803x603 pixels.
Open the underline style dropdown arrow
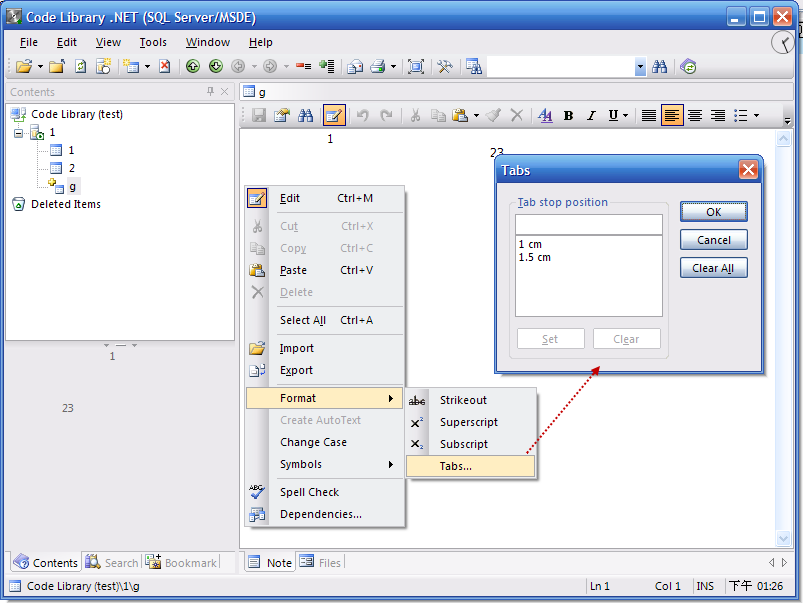click(625, 116)
